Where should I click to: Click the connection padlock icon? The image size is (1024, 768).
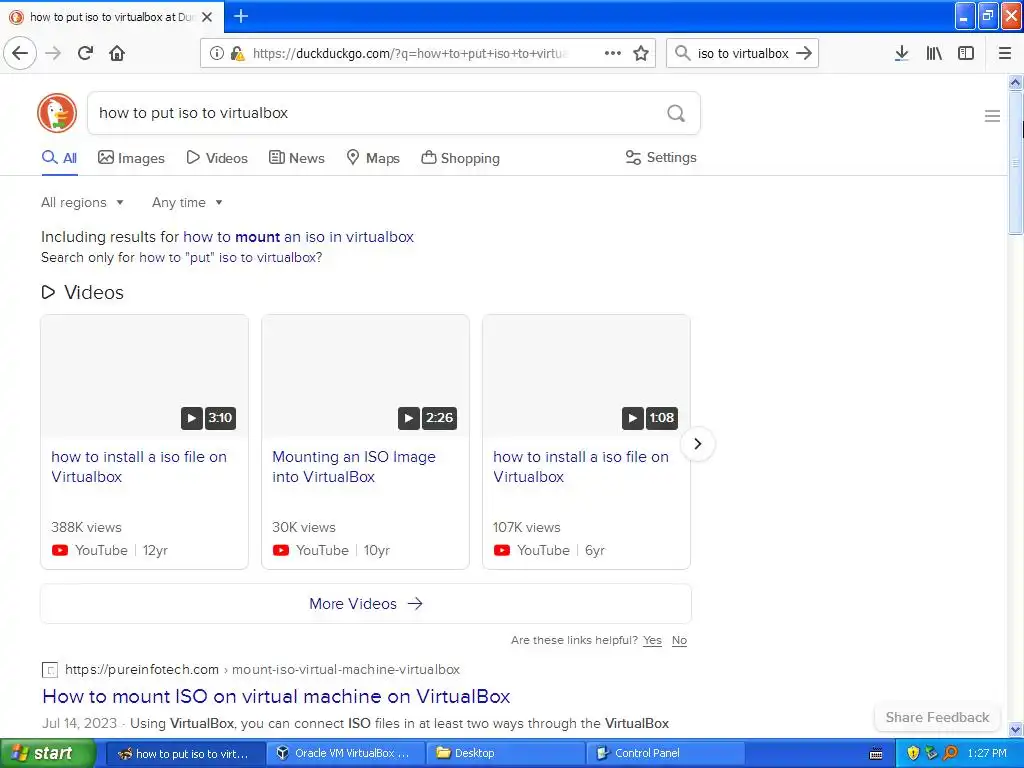click(237, 53)
